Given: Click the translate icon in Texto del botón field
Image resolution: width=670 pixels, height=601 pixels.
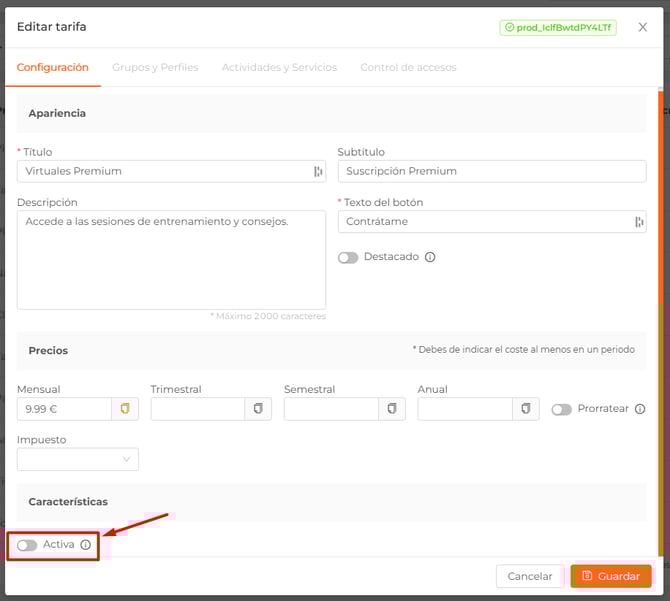Looking at the screenshot, I should [639, 222].
